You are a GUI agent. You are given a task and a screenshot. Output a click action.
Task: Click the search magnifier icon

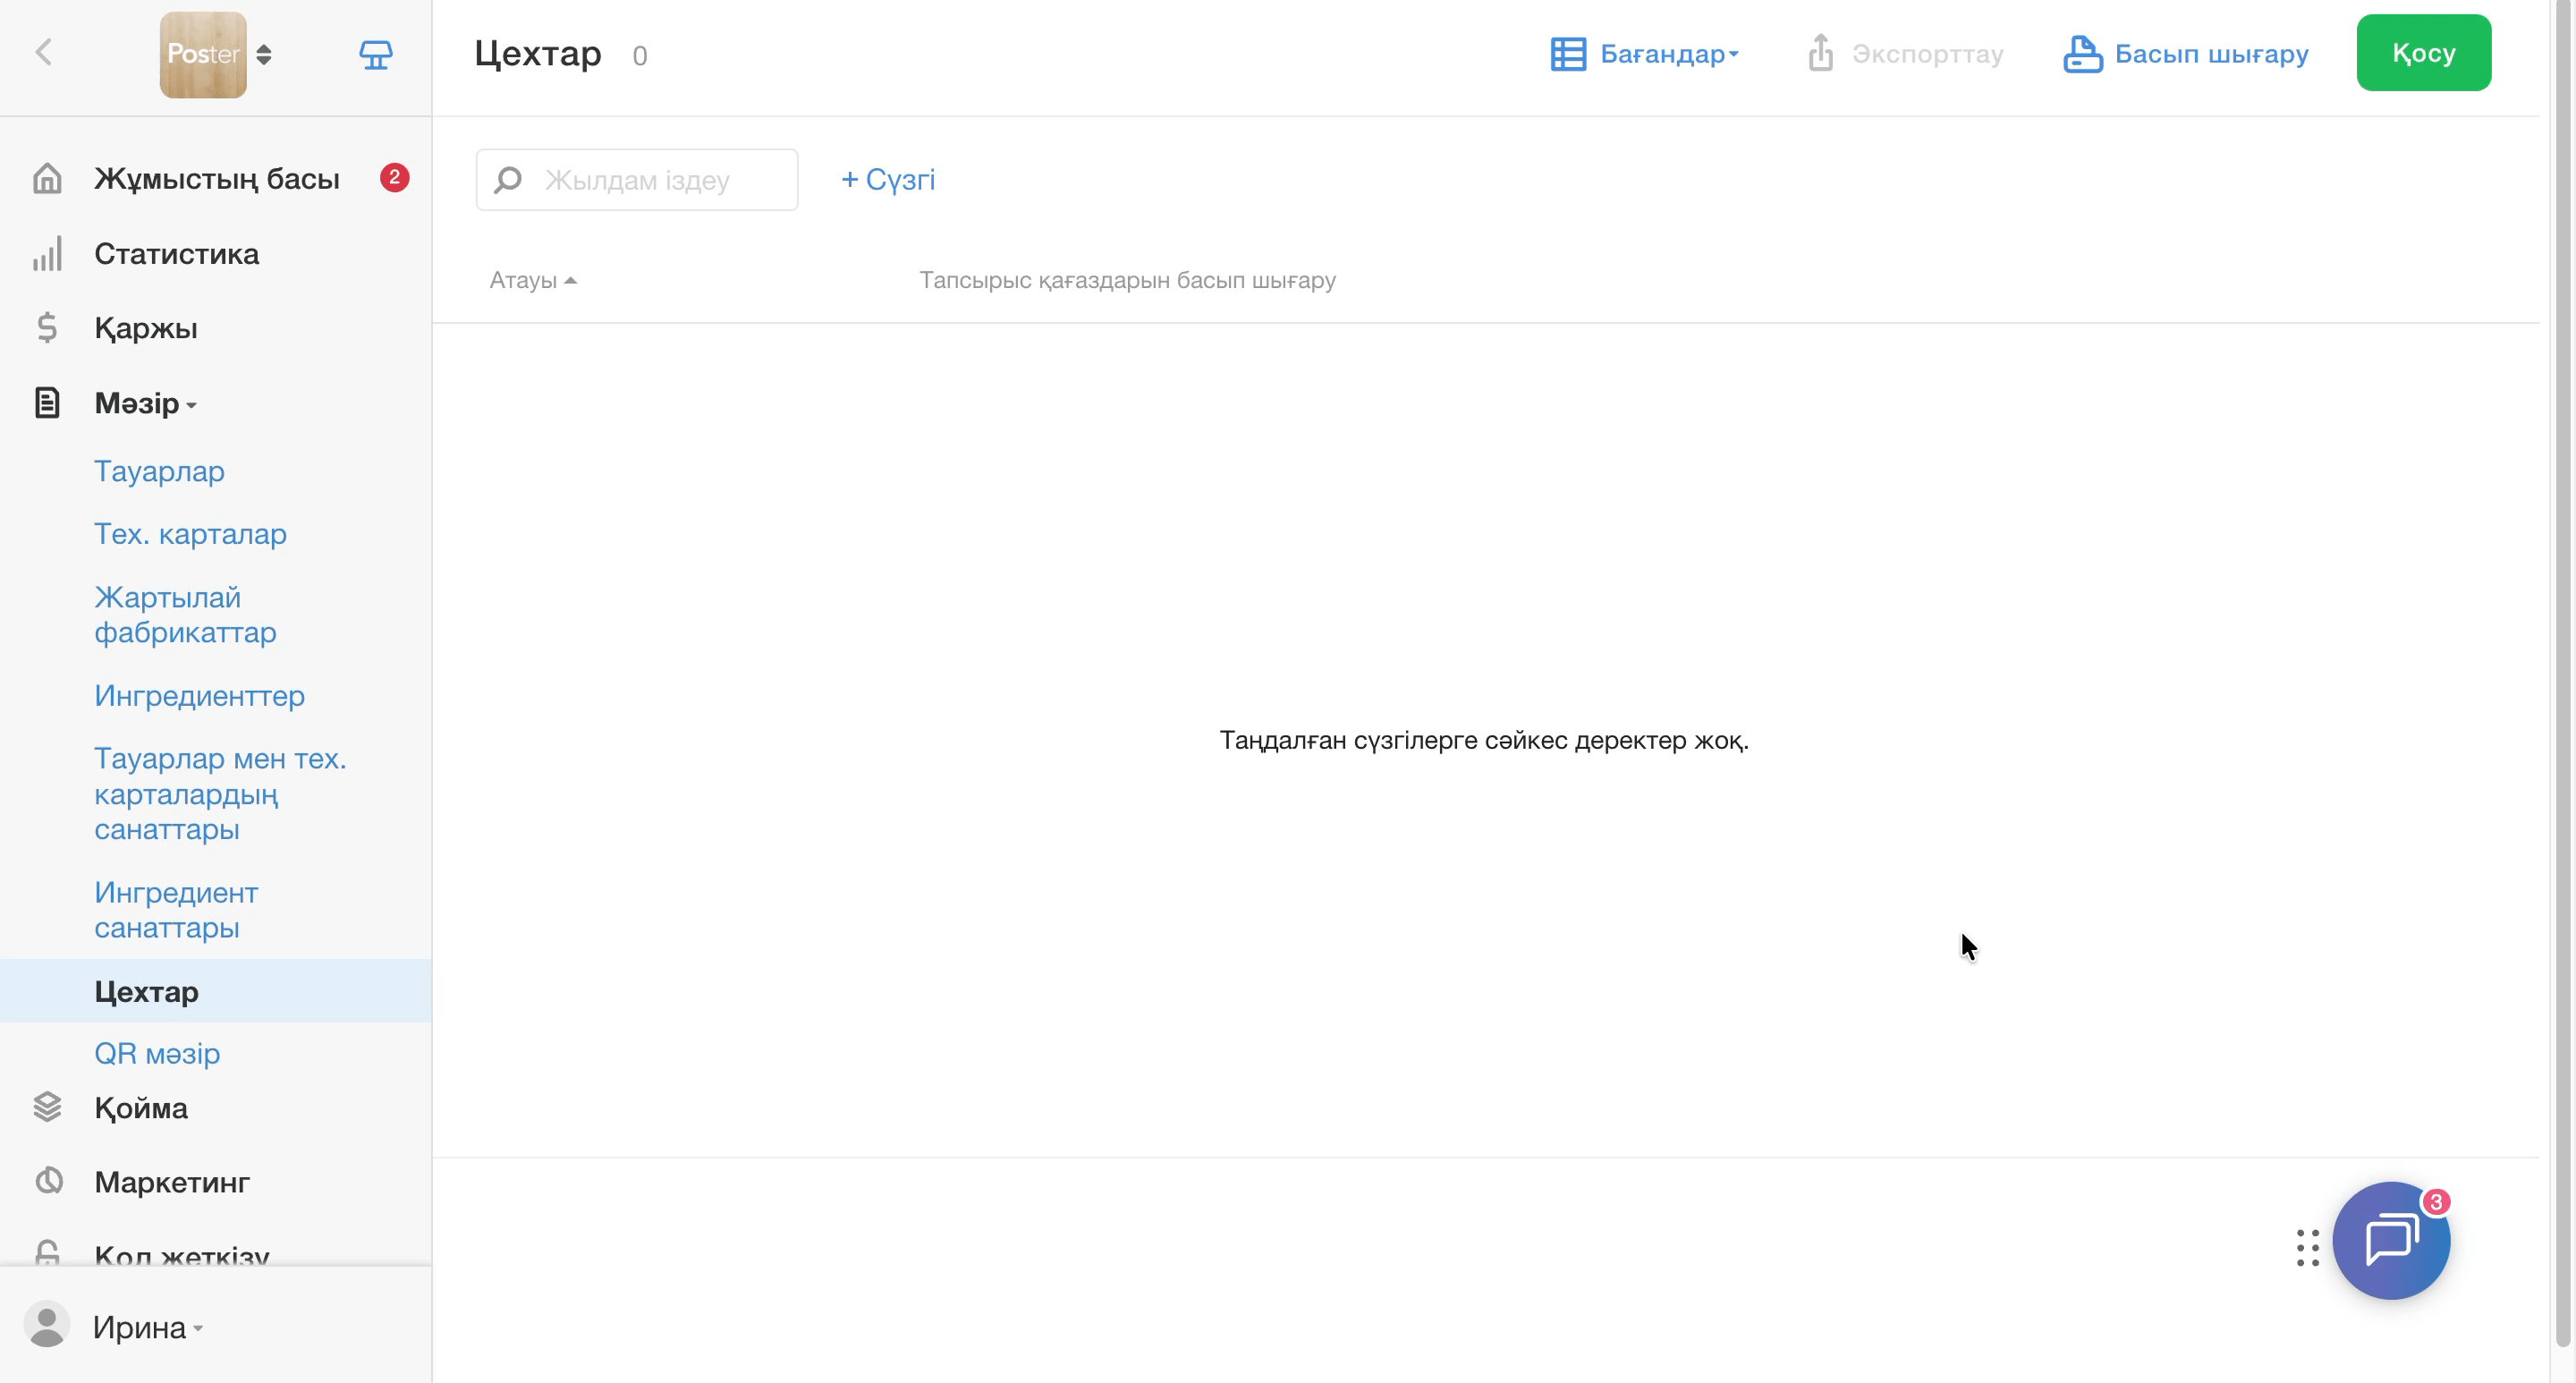coord(508,180)
